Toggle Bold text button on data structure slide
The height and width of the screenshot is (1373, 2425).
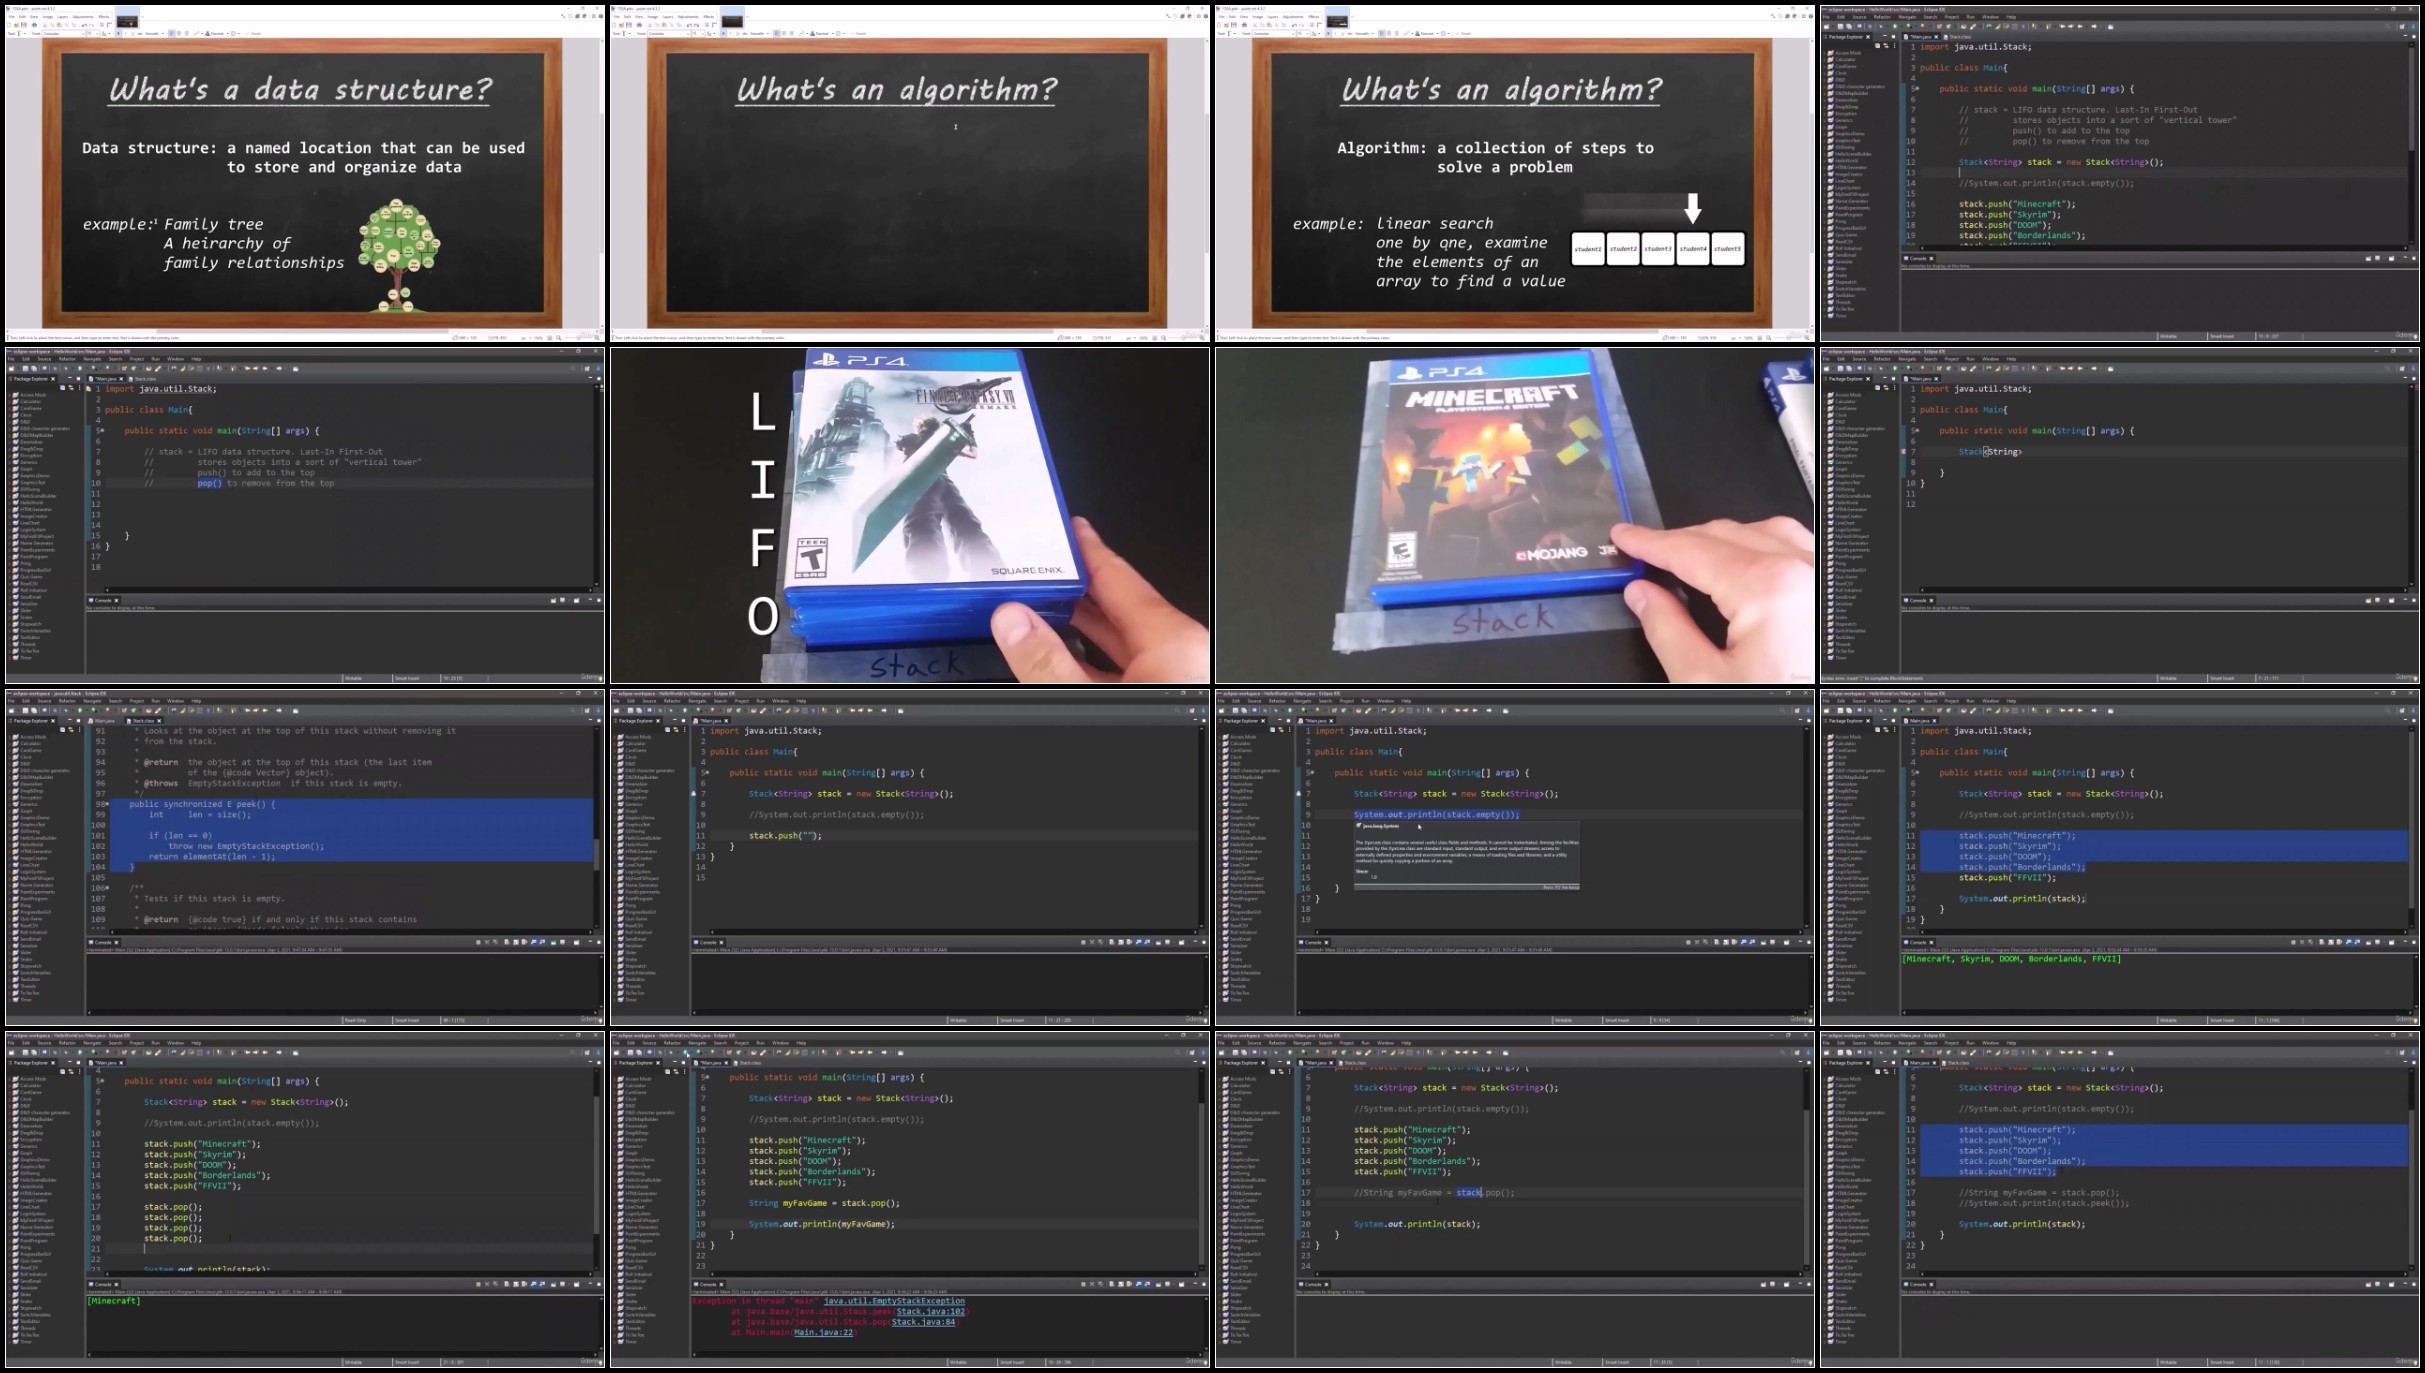(x=118, y=34)
